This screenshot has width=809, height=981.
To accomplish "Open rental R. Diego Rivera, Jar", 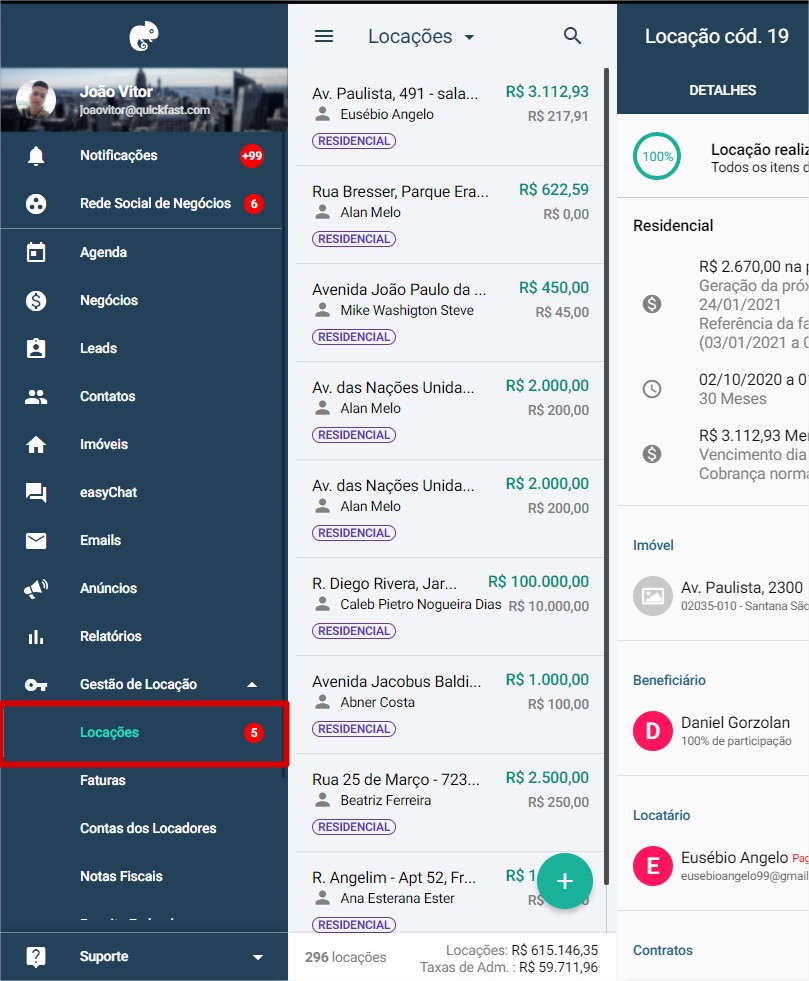I will point(450,607).
